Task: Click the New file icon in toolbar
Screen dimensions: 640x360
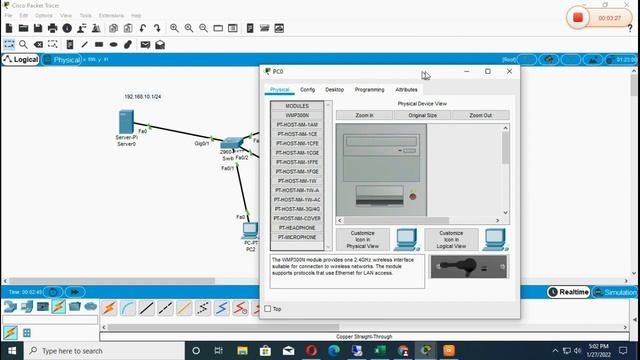Action: click(9, 28)
